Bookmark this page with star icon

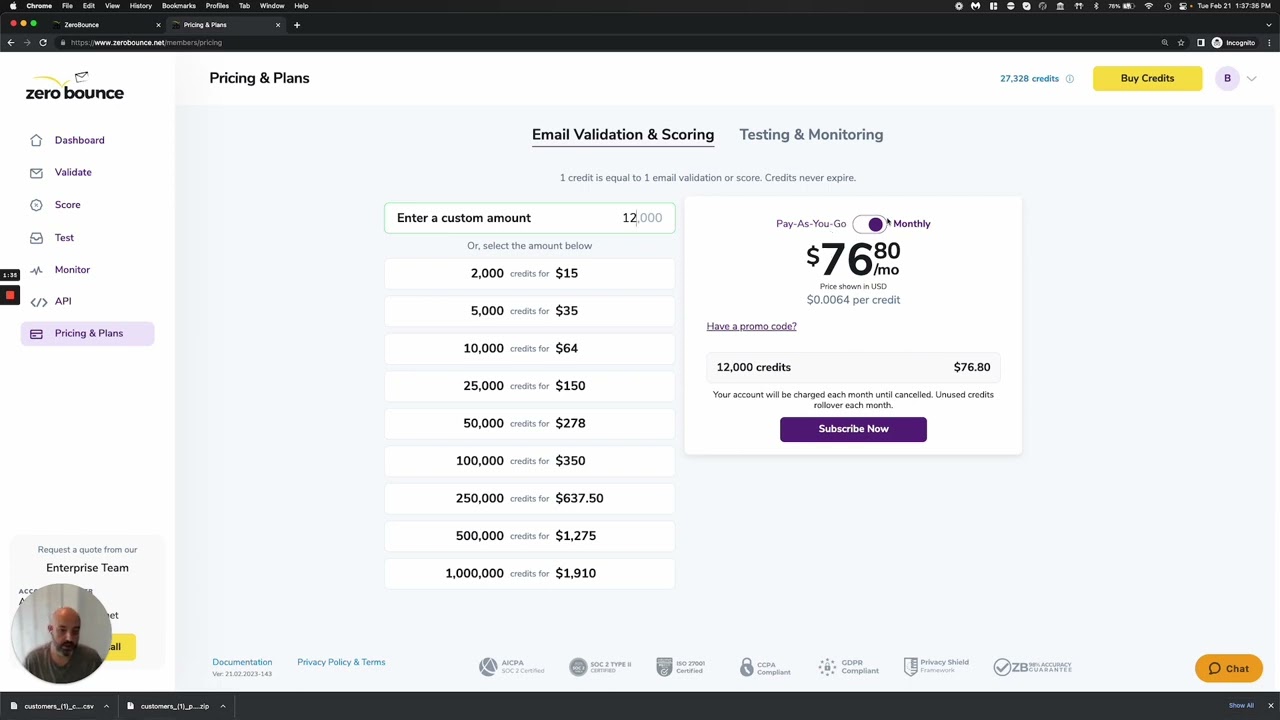point(1181,42)
